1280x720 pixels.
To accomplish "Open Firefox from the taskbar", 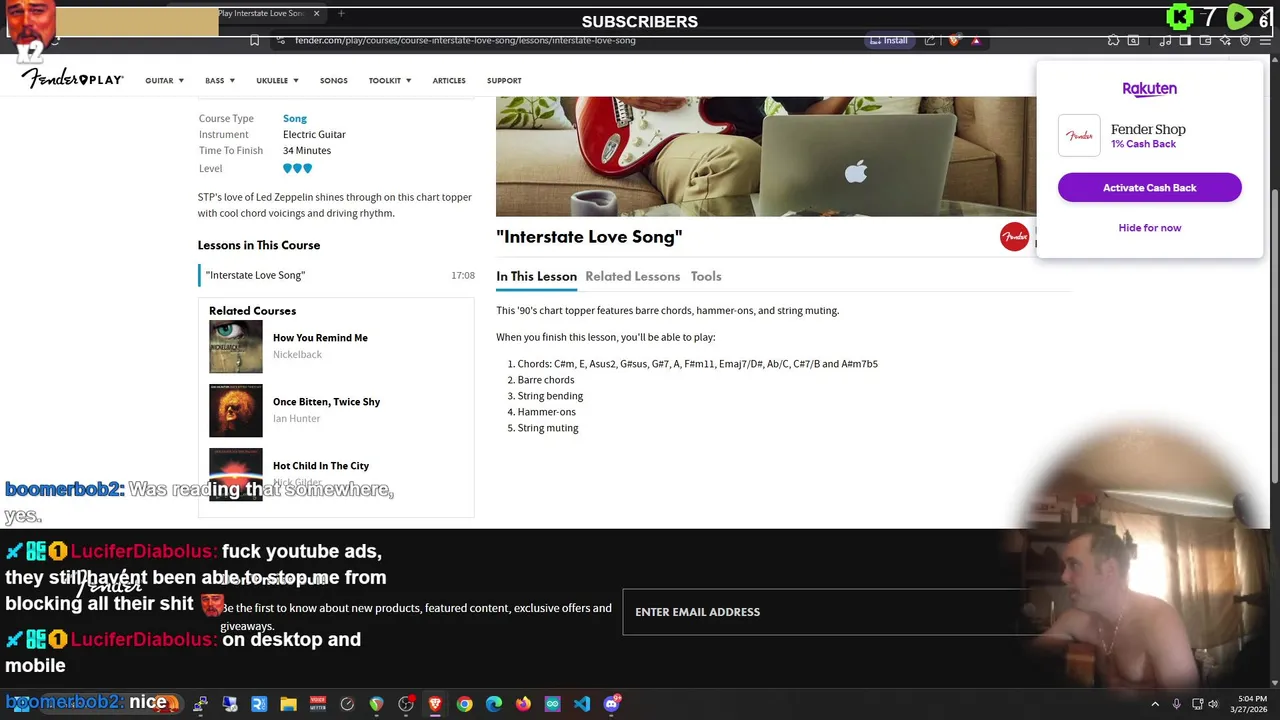I will click(523, 704).
